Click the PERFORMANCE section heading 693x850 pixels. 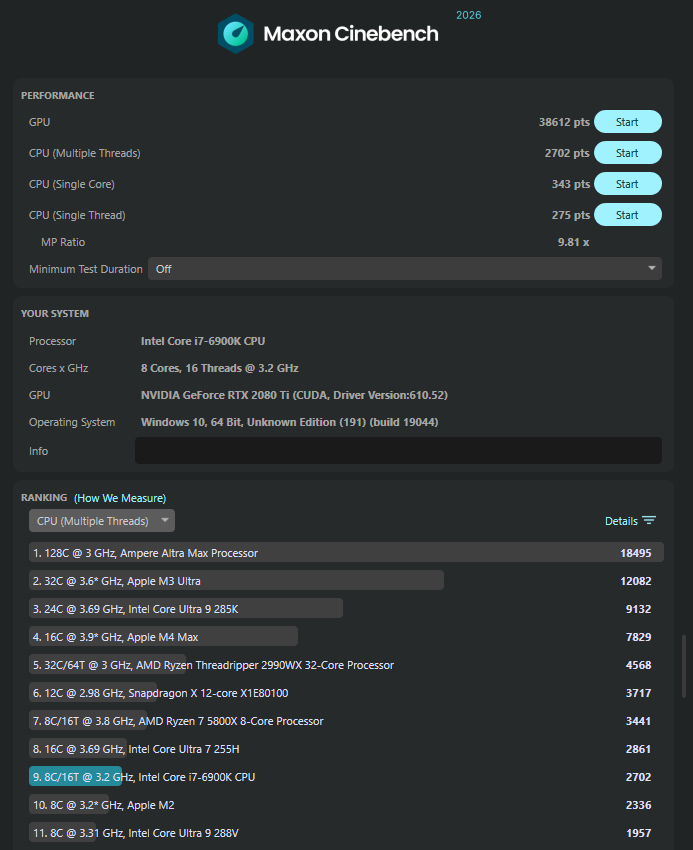click(57, 95)
